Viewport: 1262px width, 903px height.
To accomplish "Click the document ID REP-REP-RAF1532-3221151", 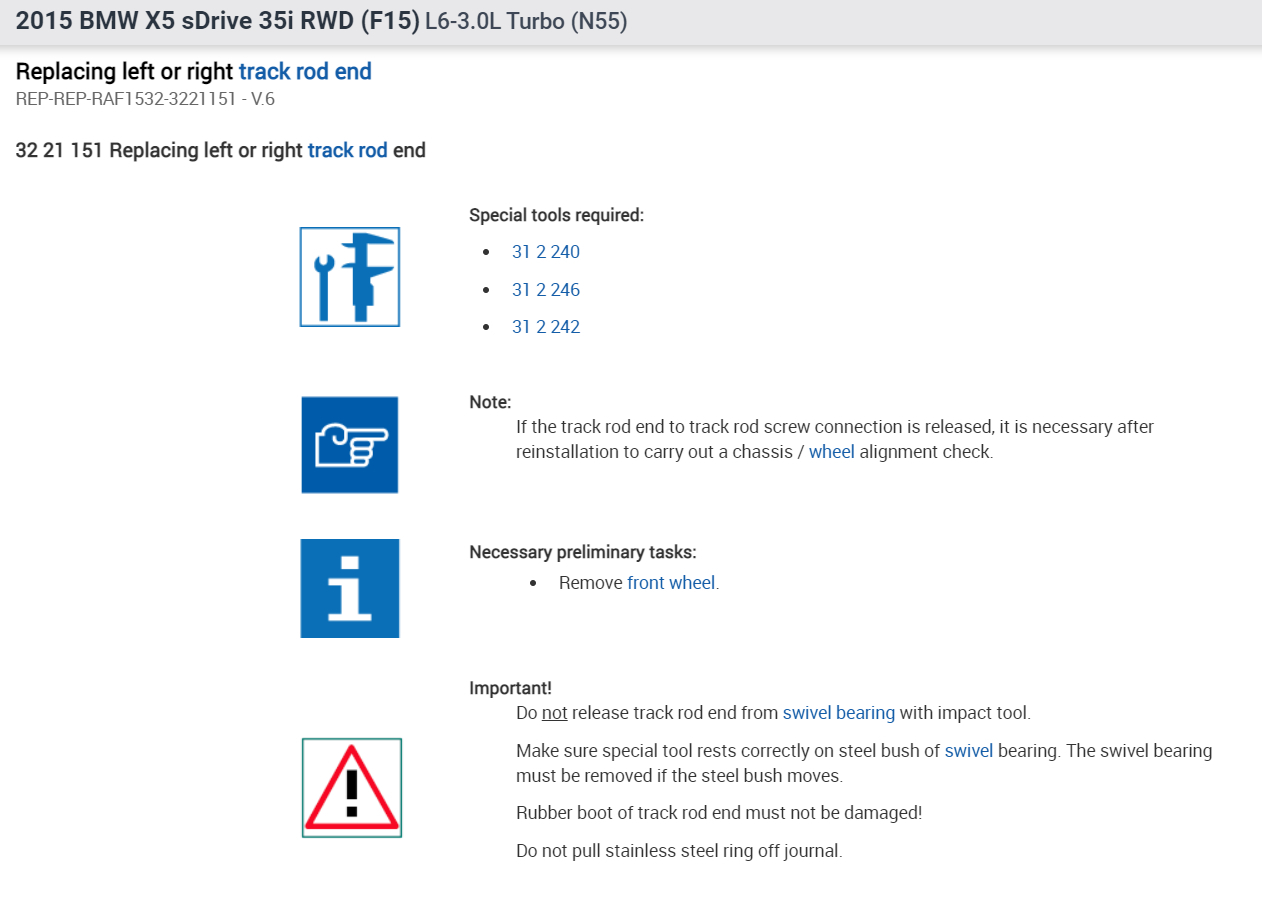I will (145, 99).
